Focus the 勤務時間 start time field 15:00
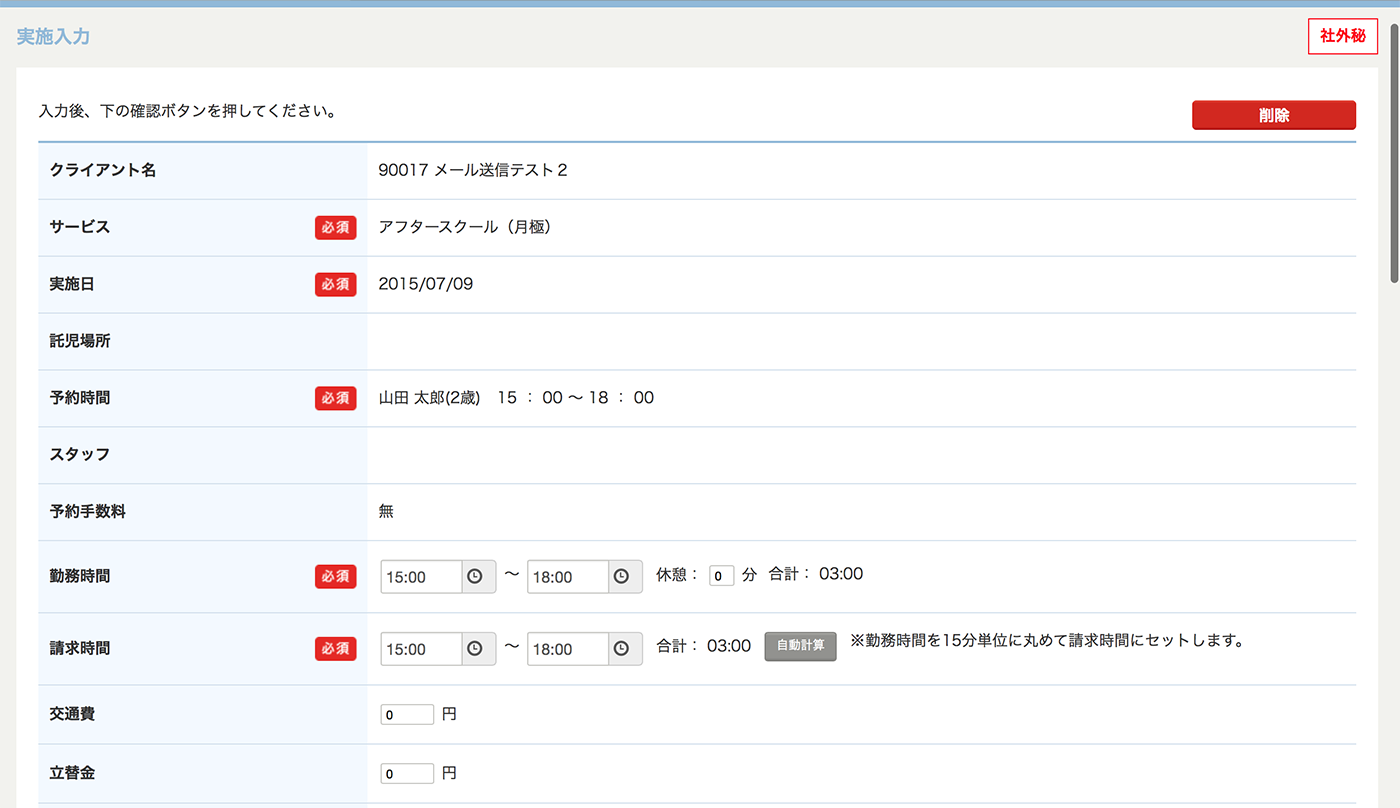Screen dimensions: 1400x808 pyautogui.click(x=421, y=577)
